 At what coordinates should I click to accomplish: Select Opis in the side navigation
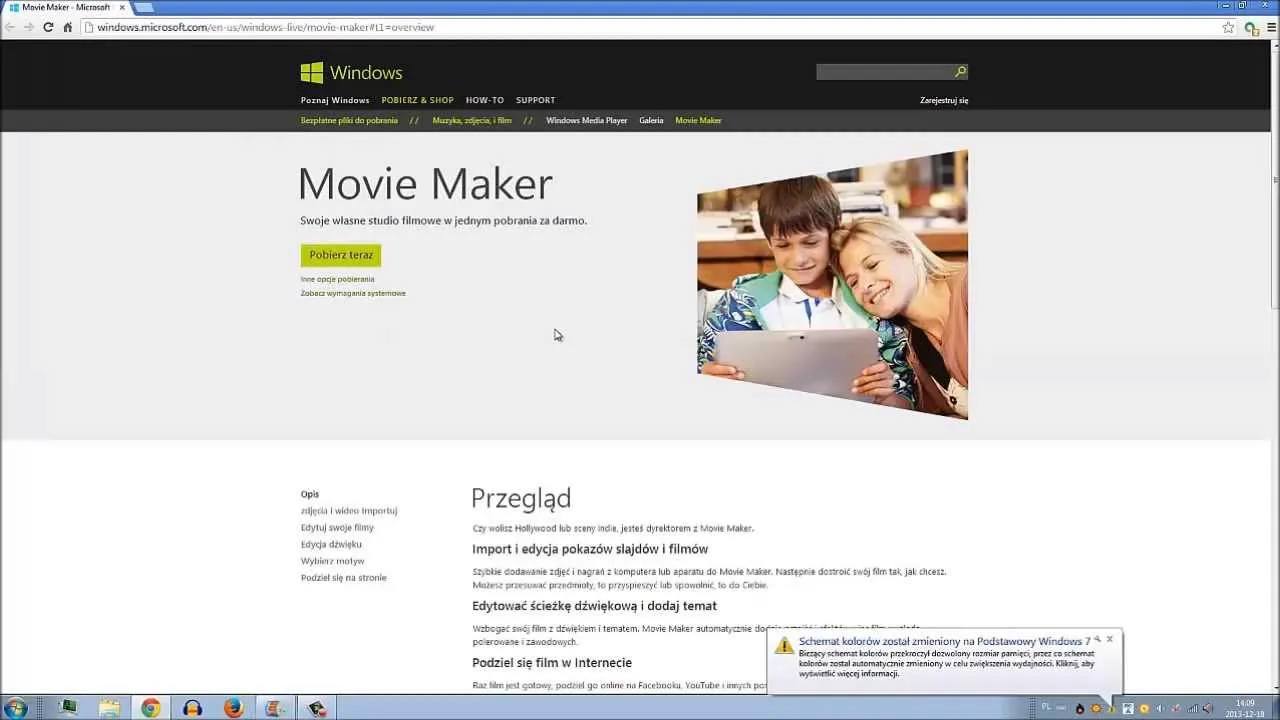point(310,494)
